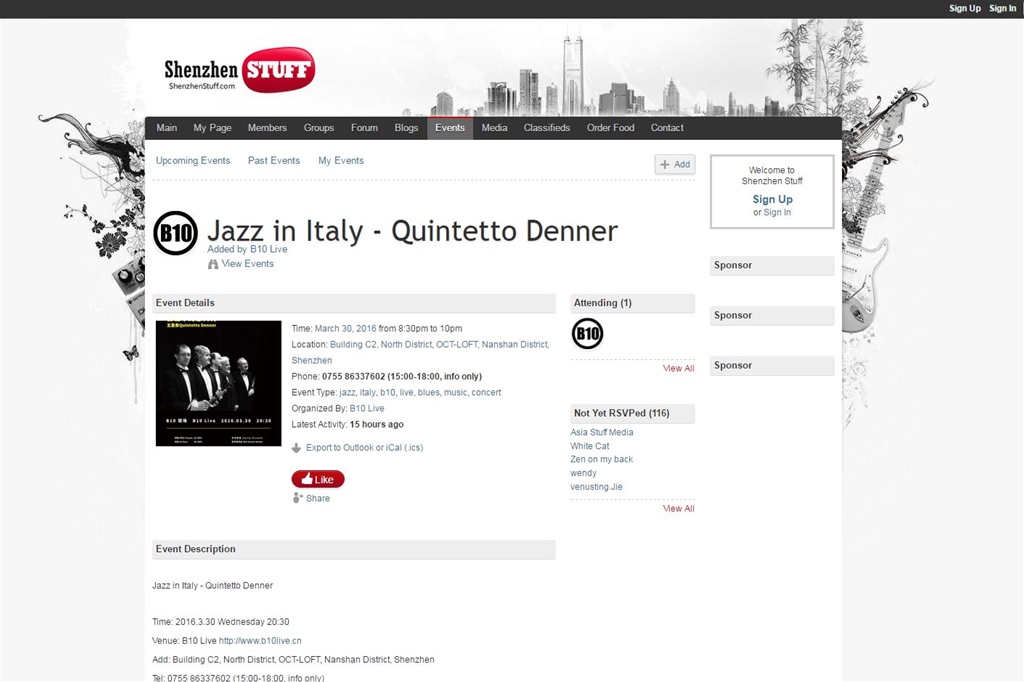Open 'Zen on my back' profile
Screen dimensions: 1024x682
pyautogui.click(x=601, y=459)
